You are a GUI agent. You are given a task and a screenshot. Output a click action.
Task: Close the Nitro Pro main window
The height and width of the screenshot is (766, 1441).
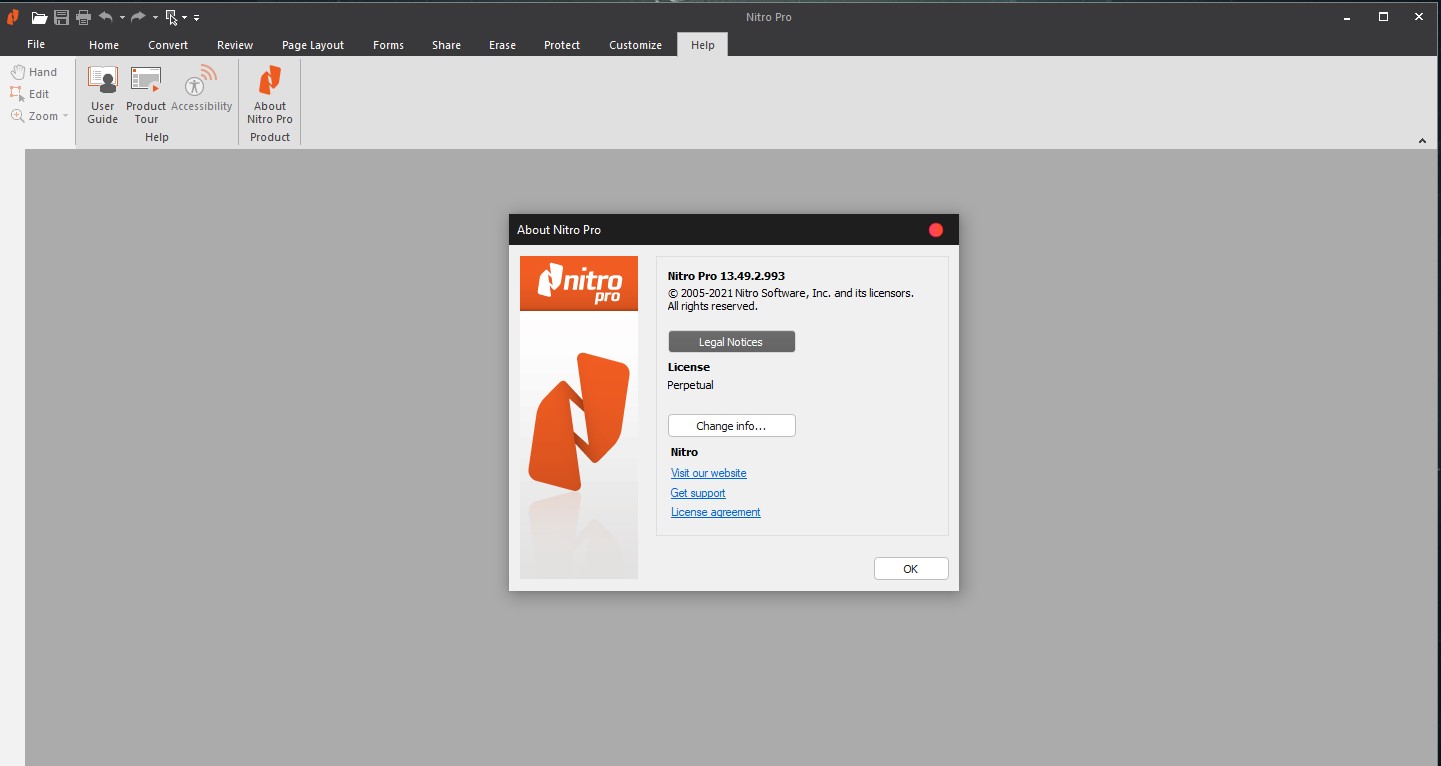point(1419,17)
